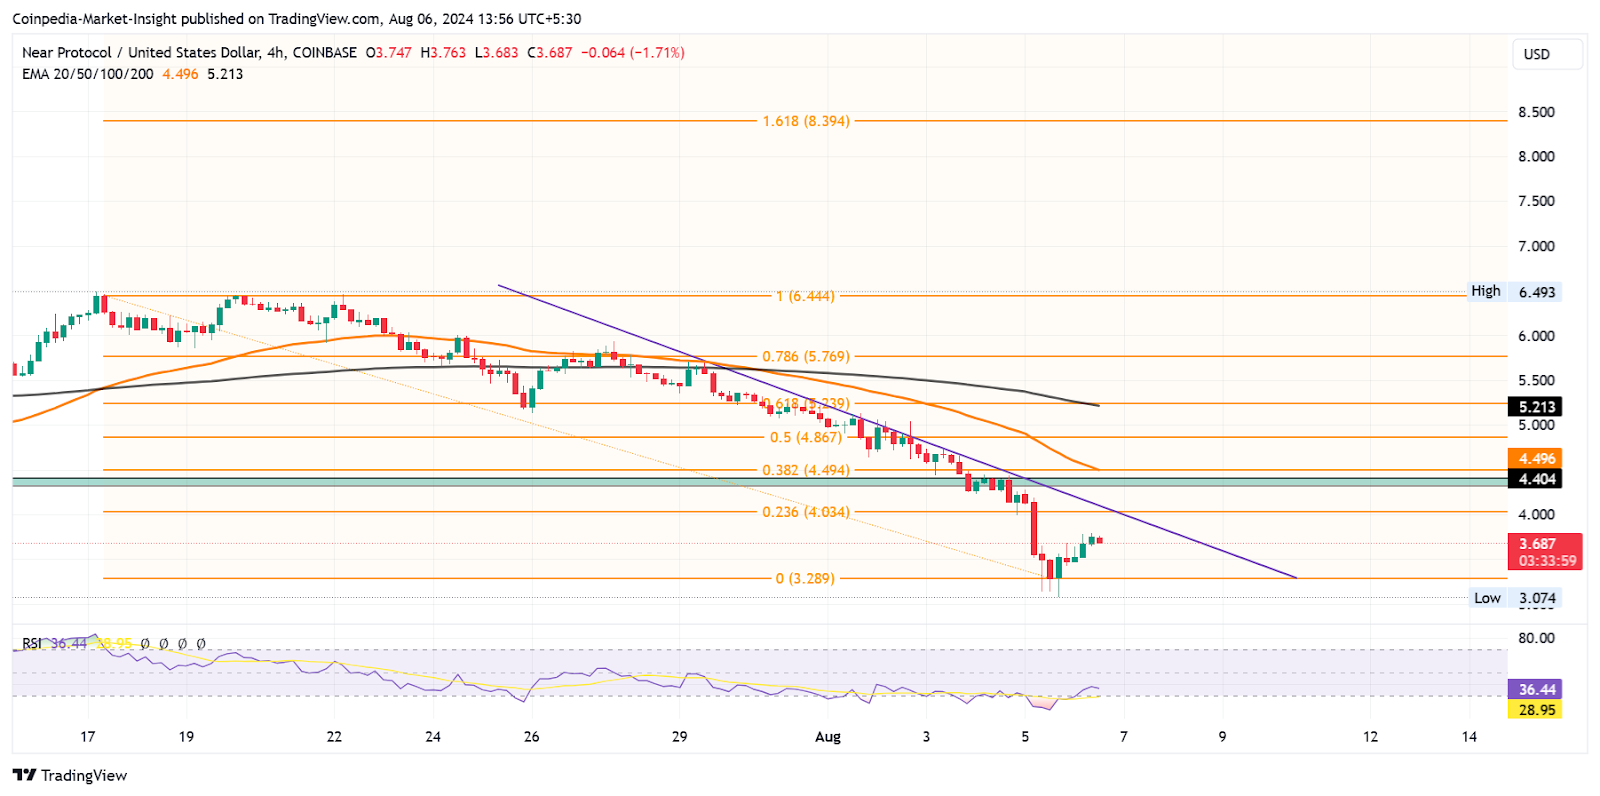Click the 14 date on time axis
1600x796 pixels.
[1469, 737]
